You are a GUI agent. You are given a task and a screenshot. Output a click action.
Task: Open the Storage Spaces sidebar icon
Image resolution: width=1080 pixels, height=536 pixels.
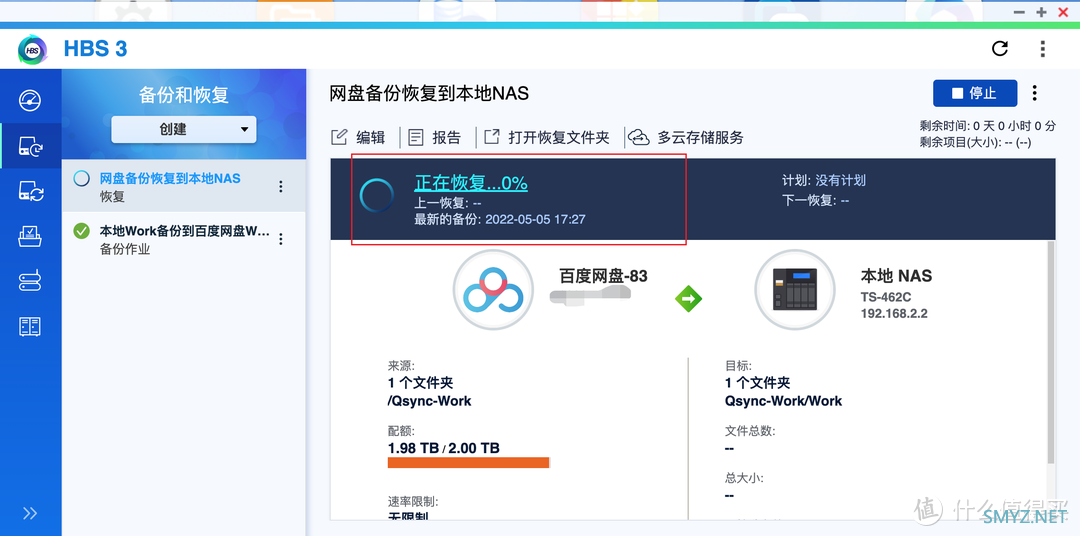click(x=30, y=282)
